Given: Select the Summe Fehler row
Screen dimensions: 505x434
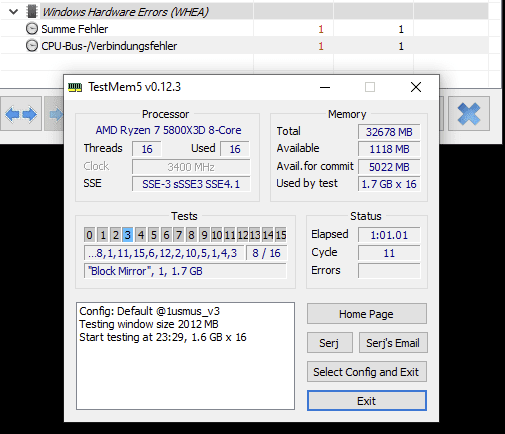Looking at the screenshot, I should point(245,29).
